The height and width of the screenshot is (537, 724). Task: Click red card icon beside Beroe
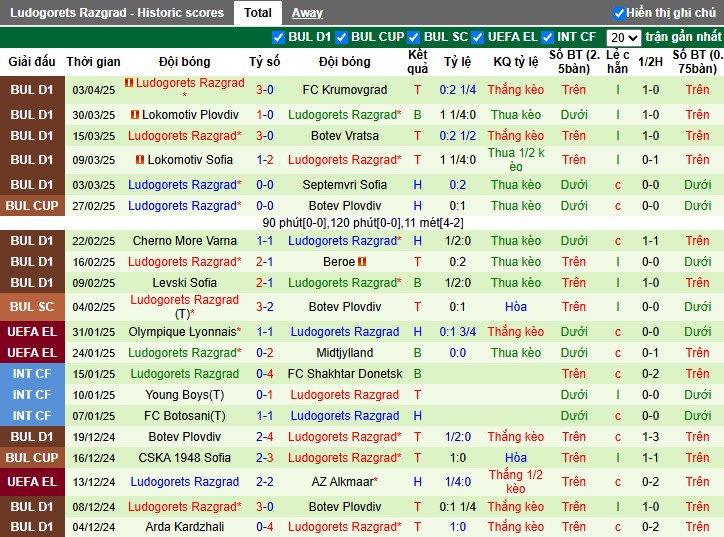click(x=362, y=262)
